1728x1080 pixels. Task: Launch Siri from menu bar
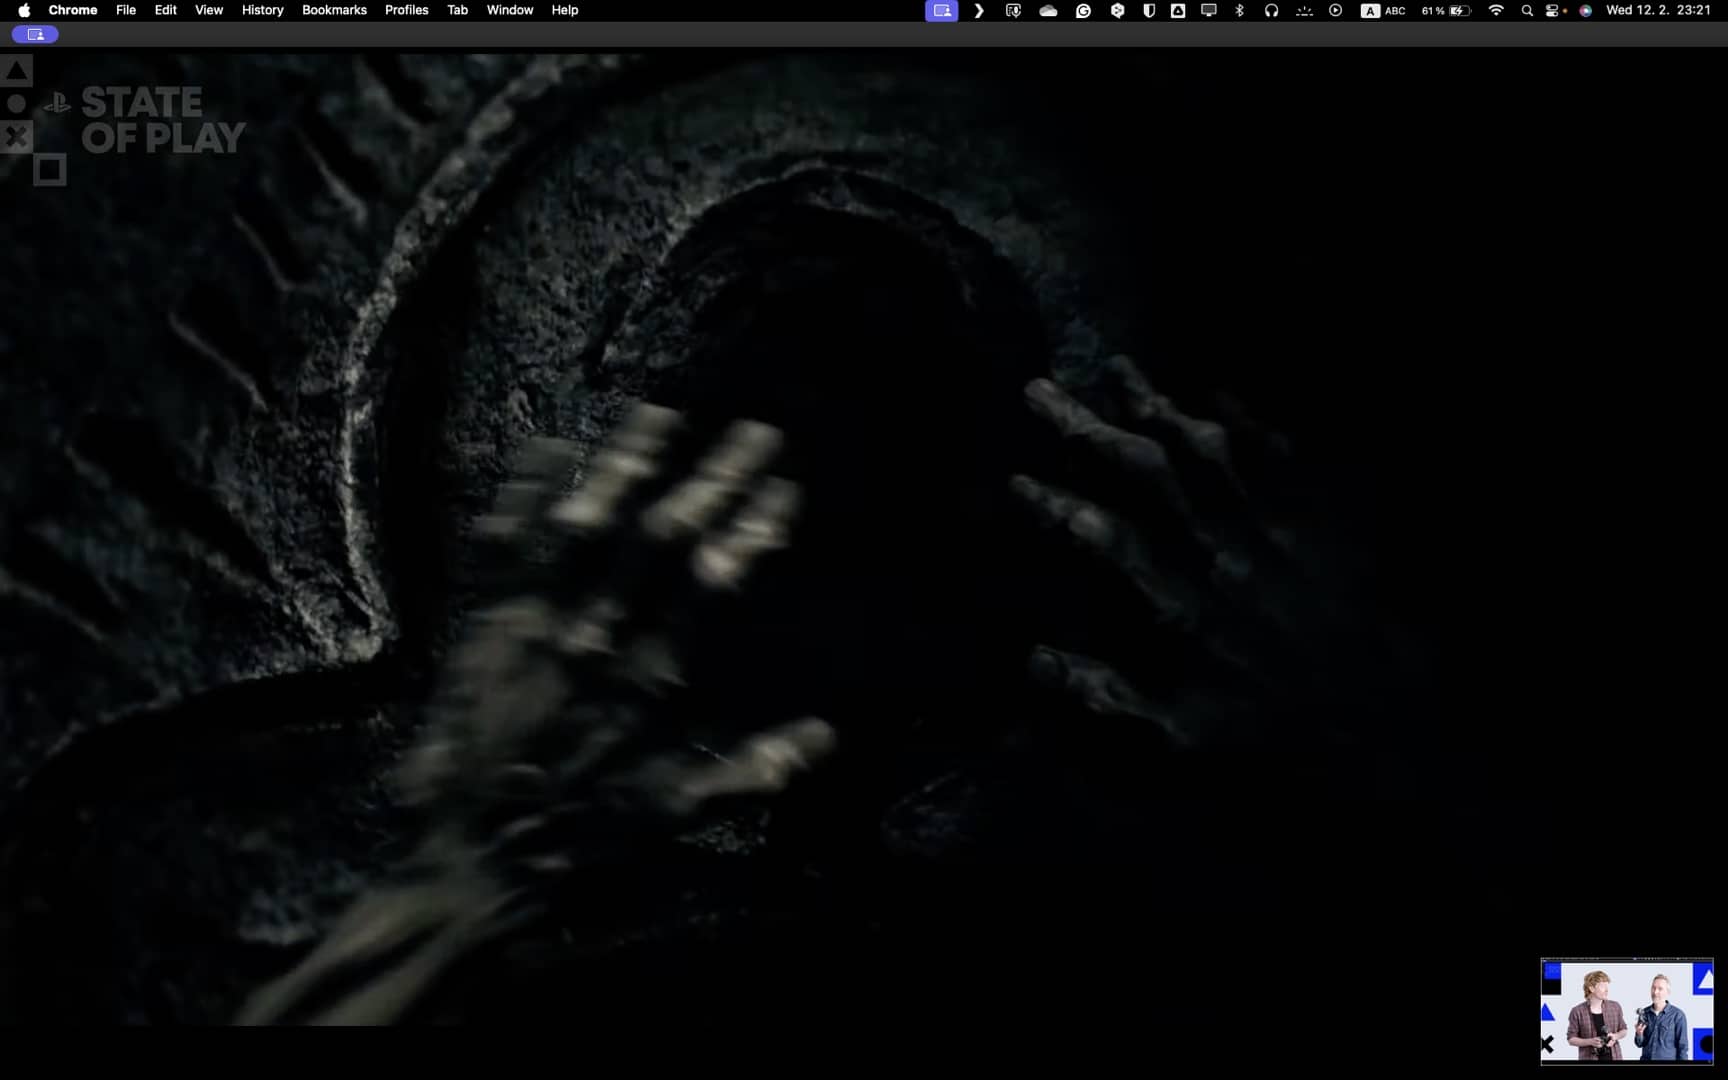pos(1586,11)
